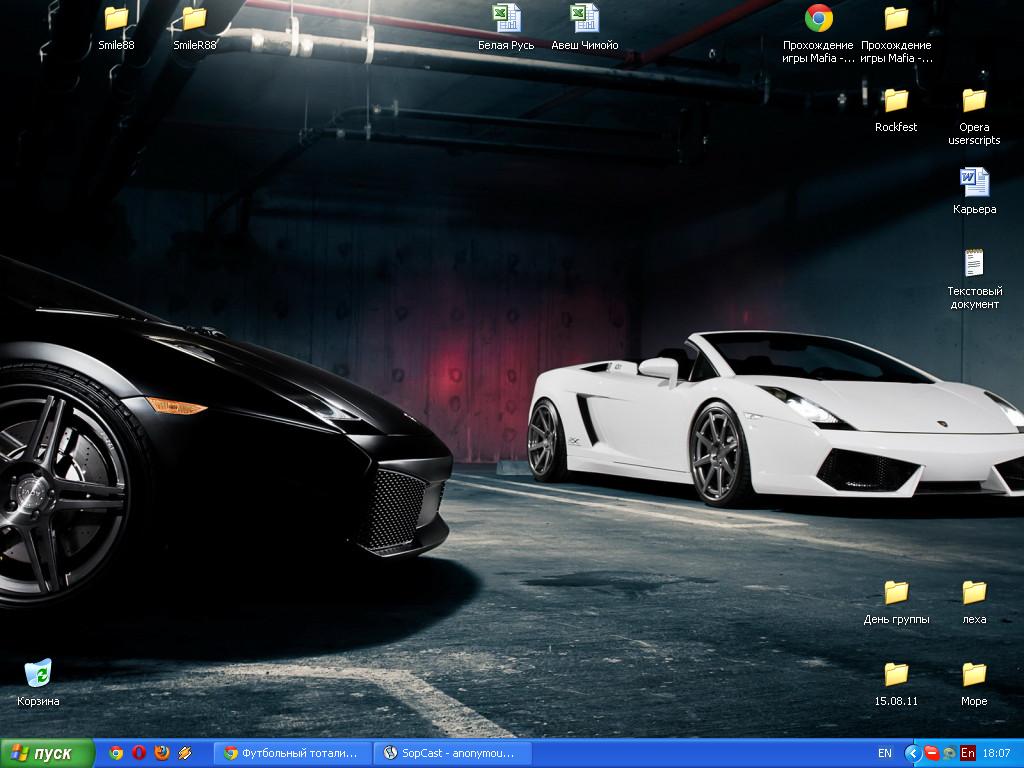Select the Rockfest folder

coord(896,101)
